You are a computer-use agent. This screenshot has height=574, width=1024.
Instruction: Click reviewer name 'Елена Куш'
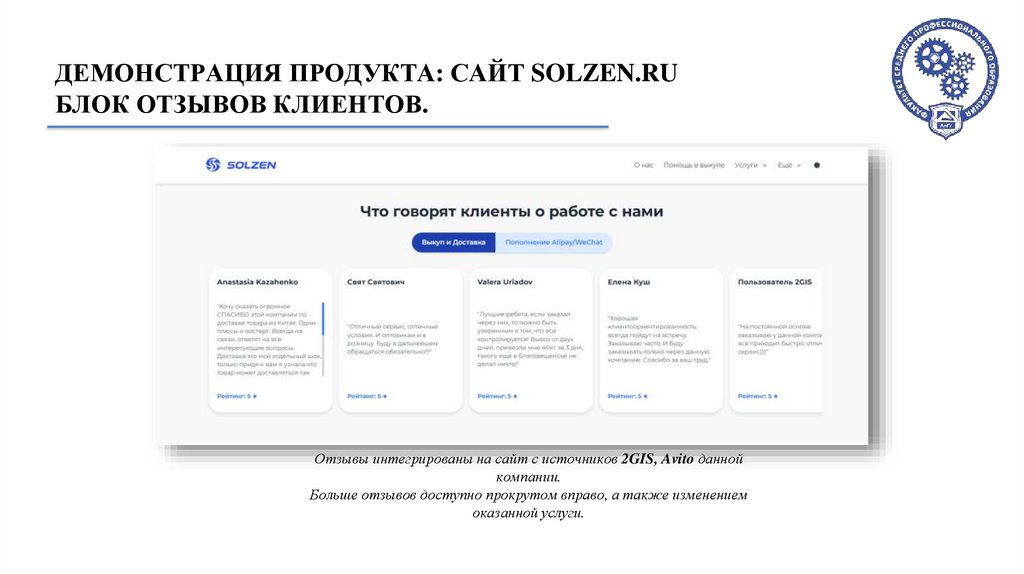pos(629,282)
